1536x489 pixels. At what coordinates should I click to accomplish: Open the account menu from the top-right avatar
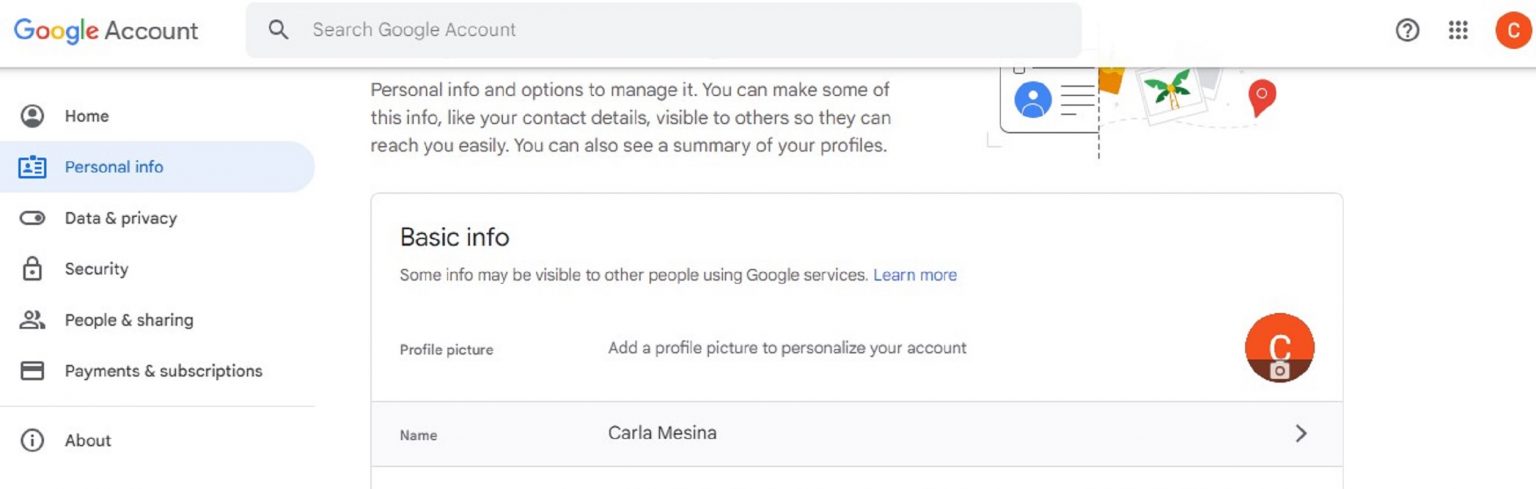point(1513,30)
